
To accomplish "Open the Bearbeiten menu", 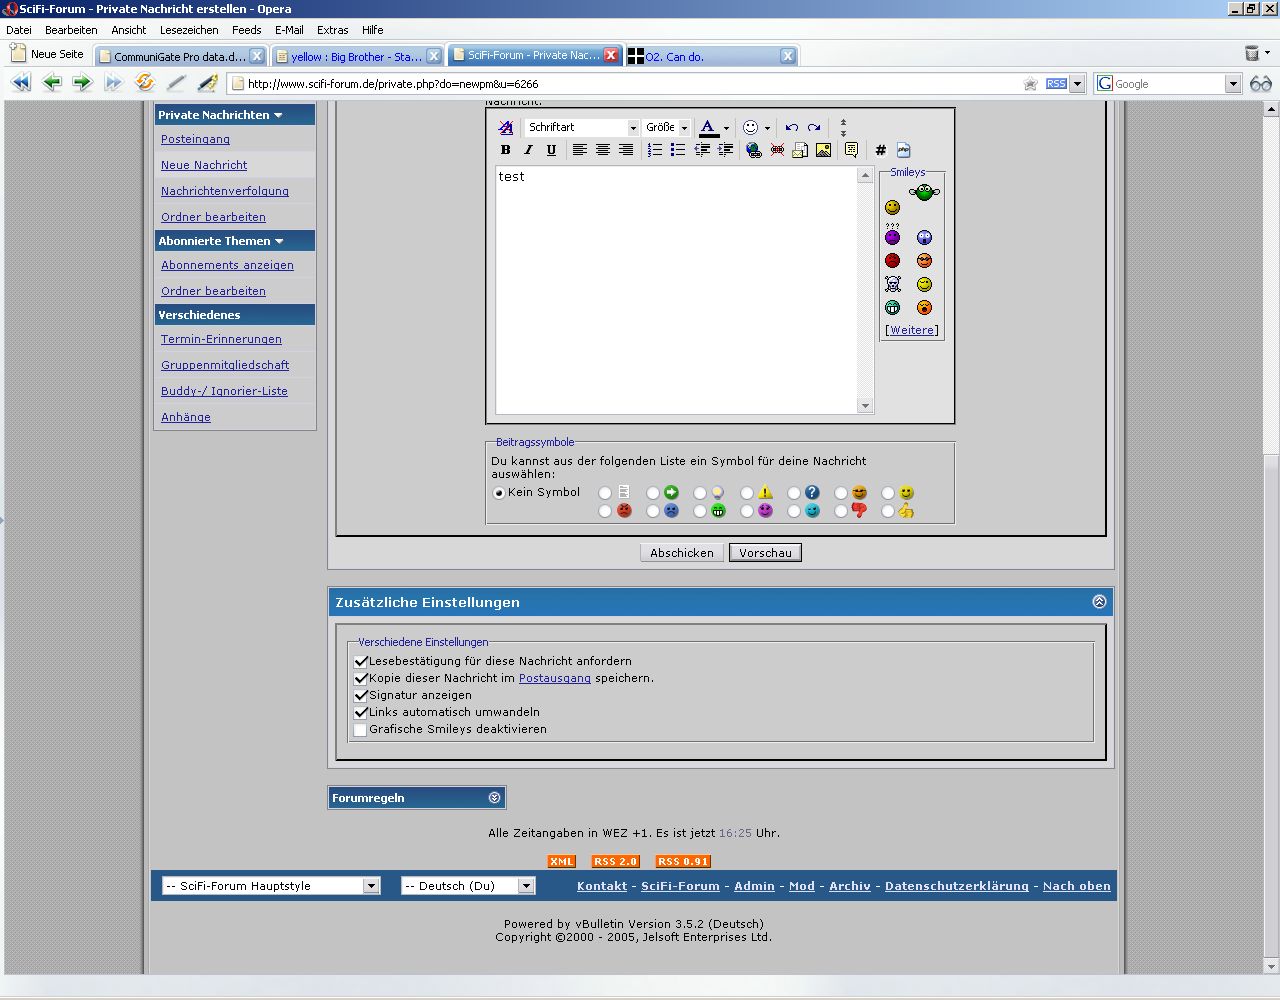I will [71, 30].
